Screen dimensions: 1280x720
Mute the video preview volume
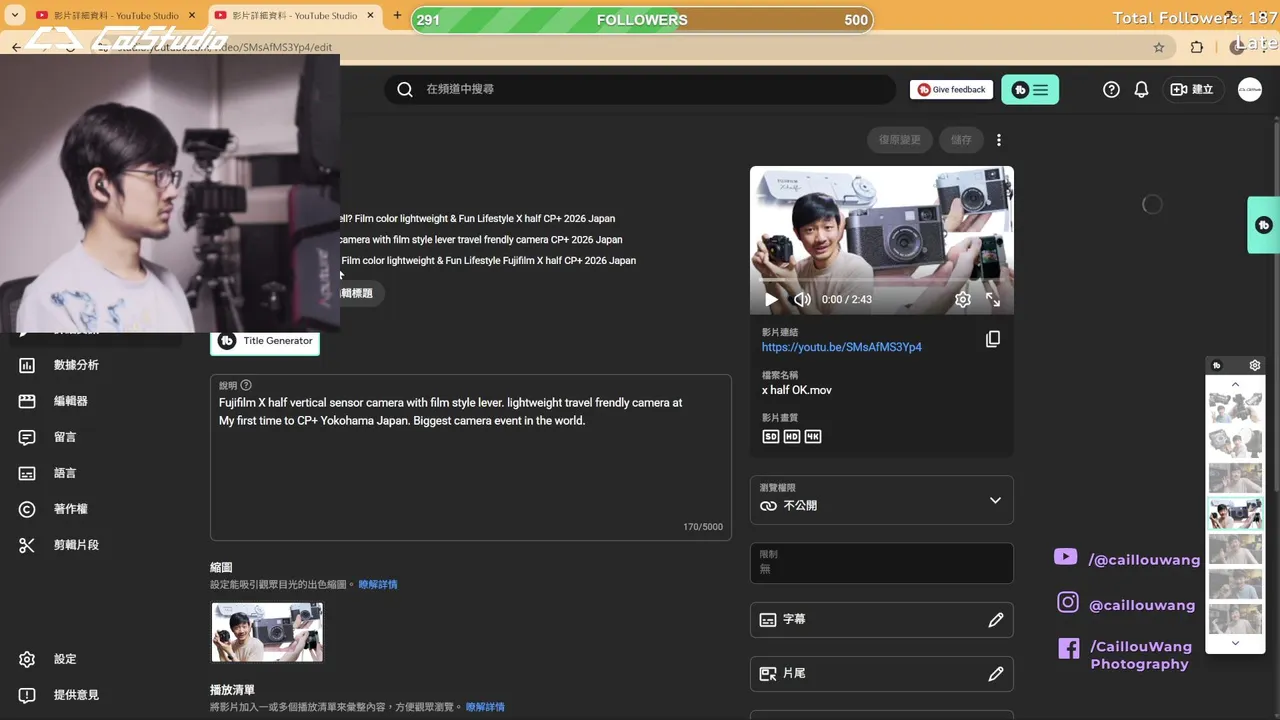point(802,299)
